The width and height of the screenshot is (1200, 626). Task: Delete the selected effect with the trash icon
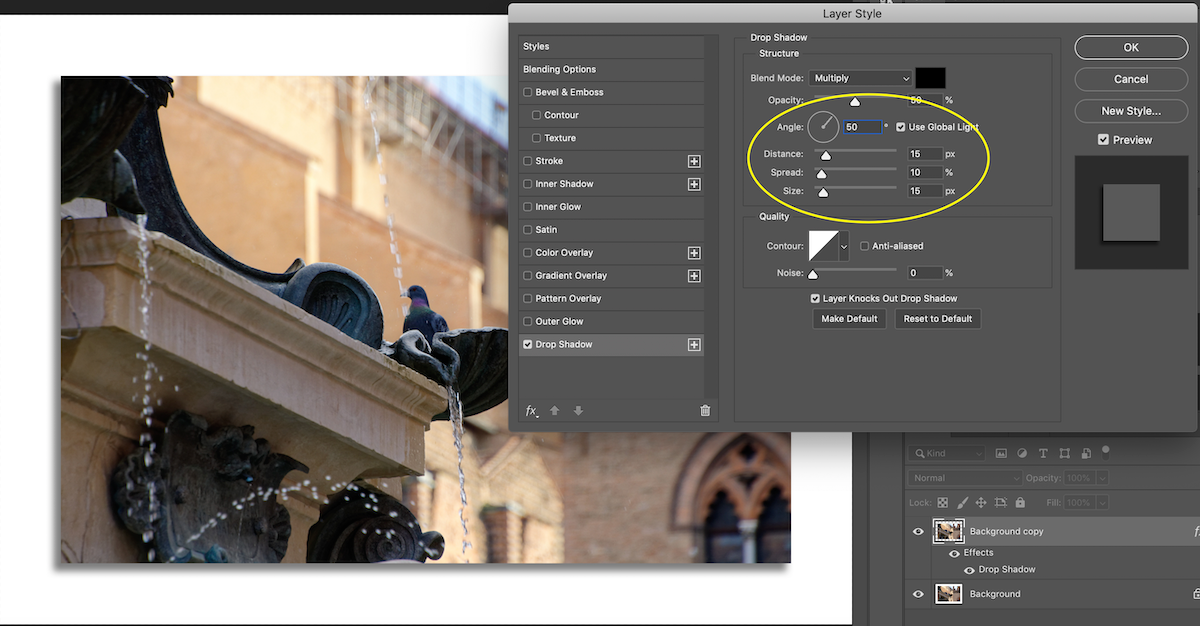(705, 411)
